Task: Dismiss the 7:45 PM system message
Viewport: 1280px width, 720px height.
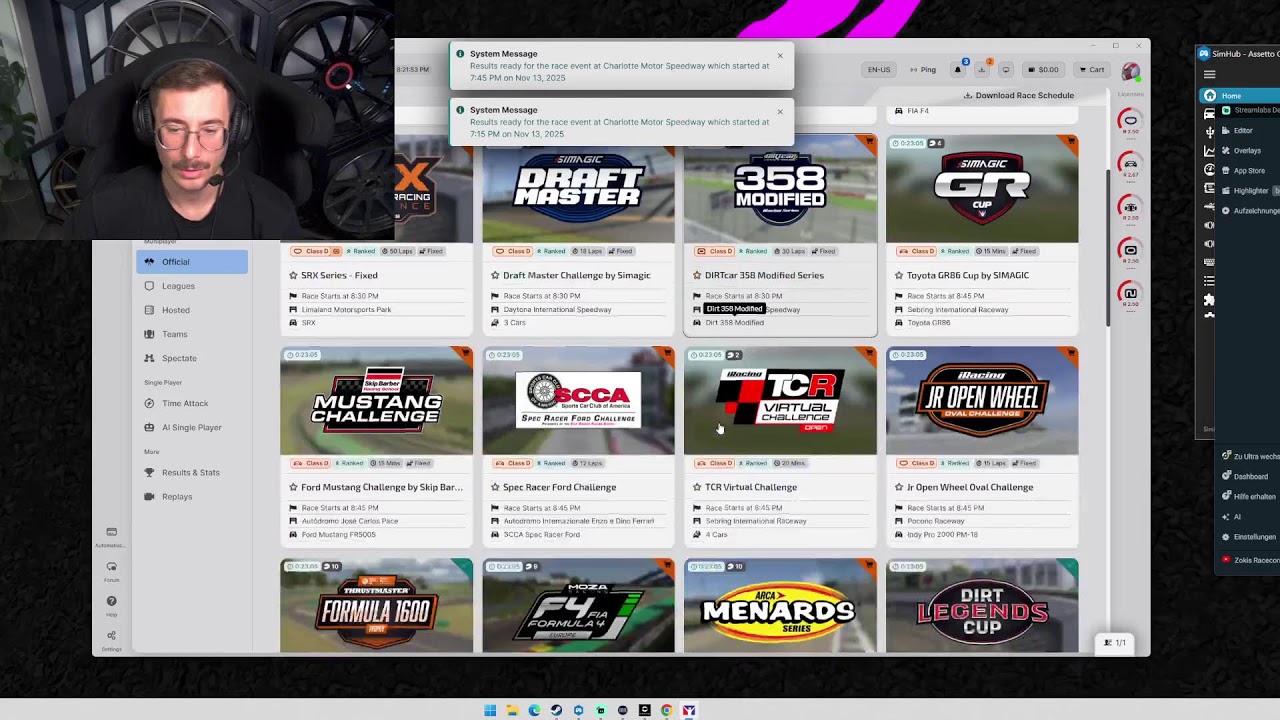Action: (x=780, y=55)
